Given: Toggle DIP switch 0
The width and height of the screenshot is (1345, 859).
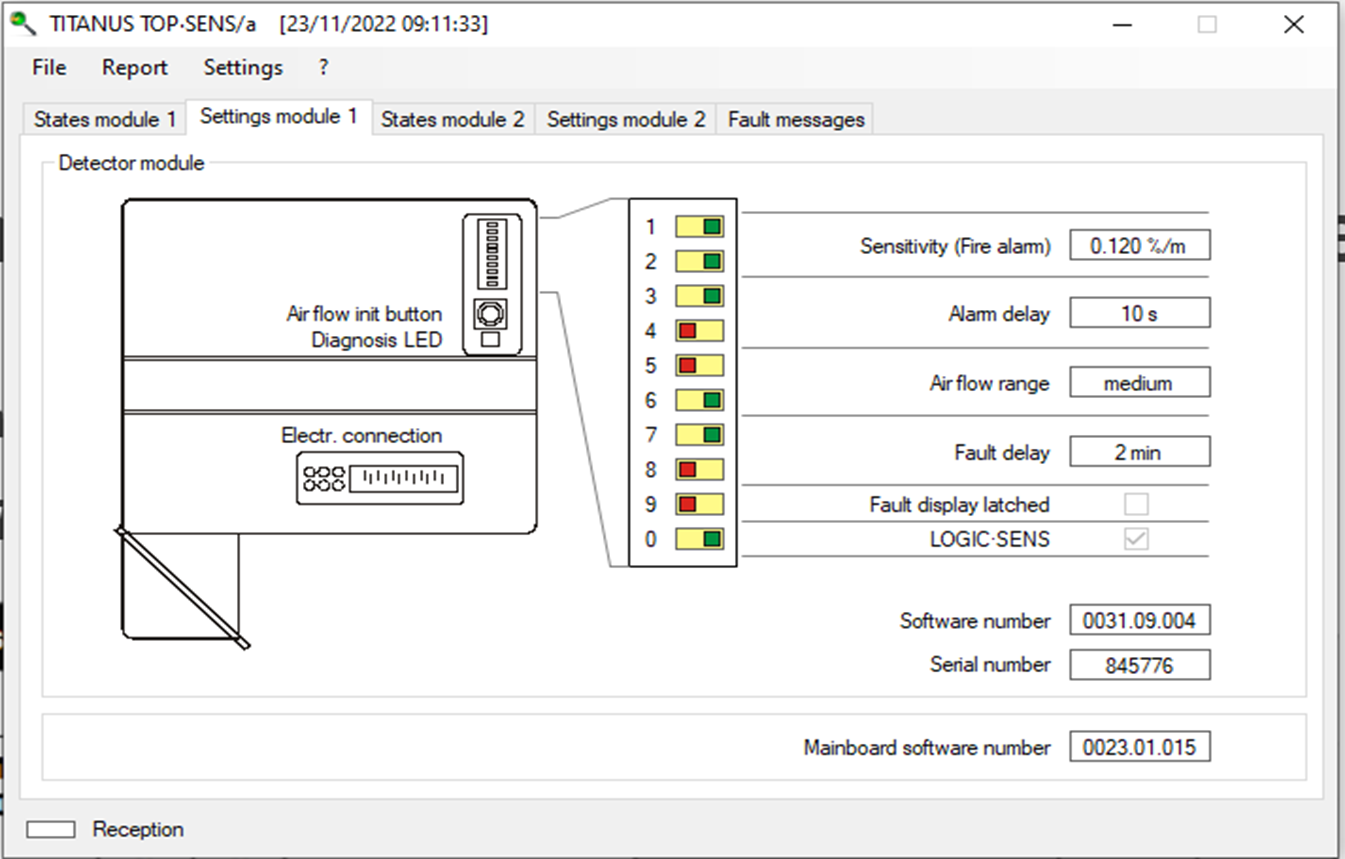Looking at the screenshot, I should pos(699,539).
